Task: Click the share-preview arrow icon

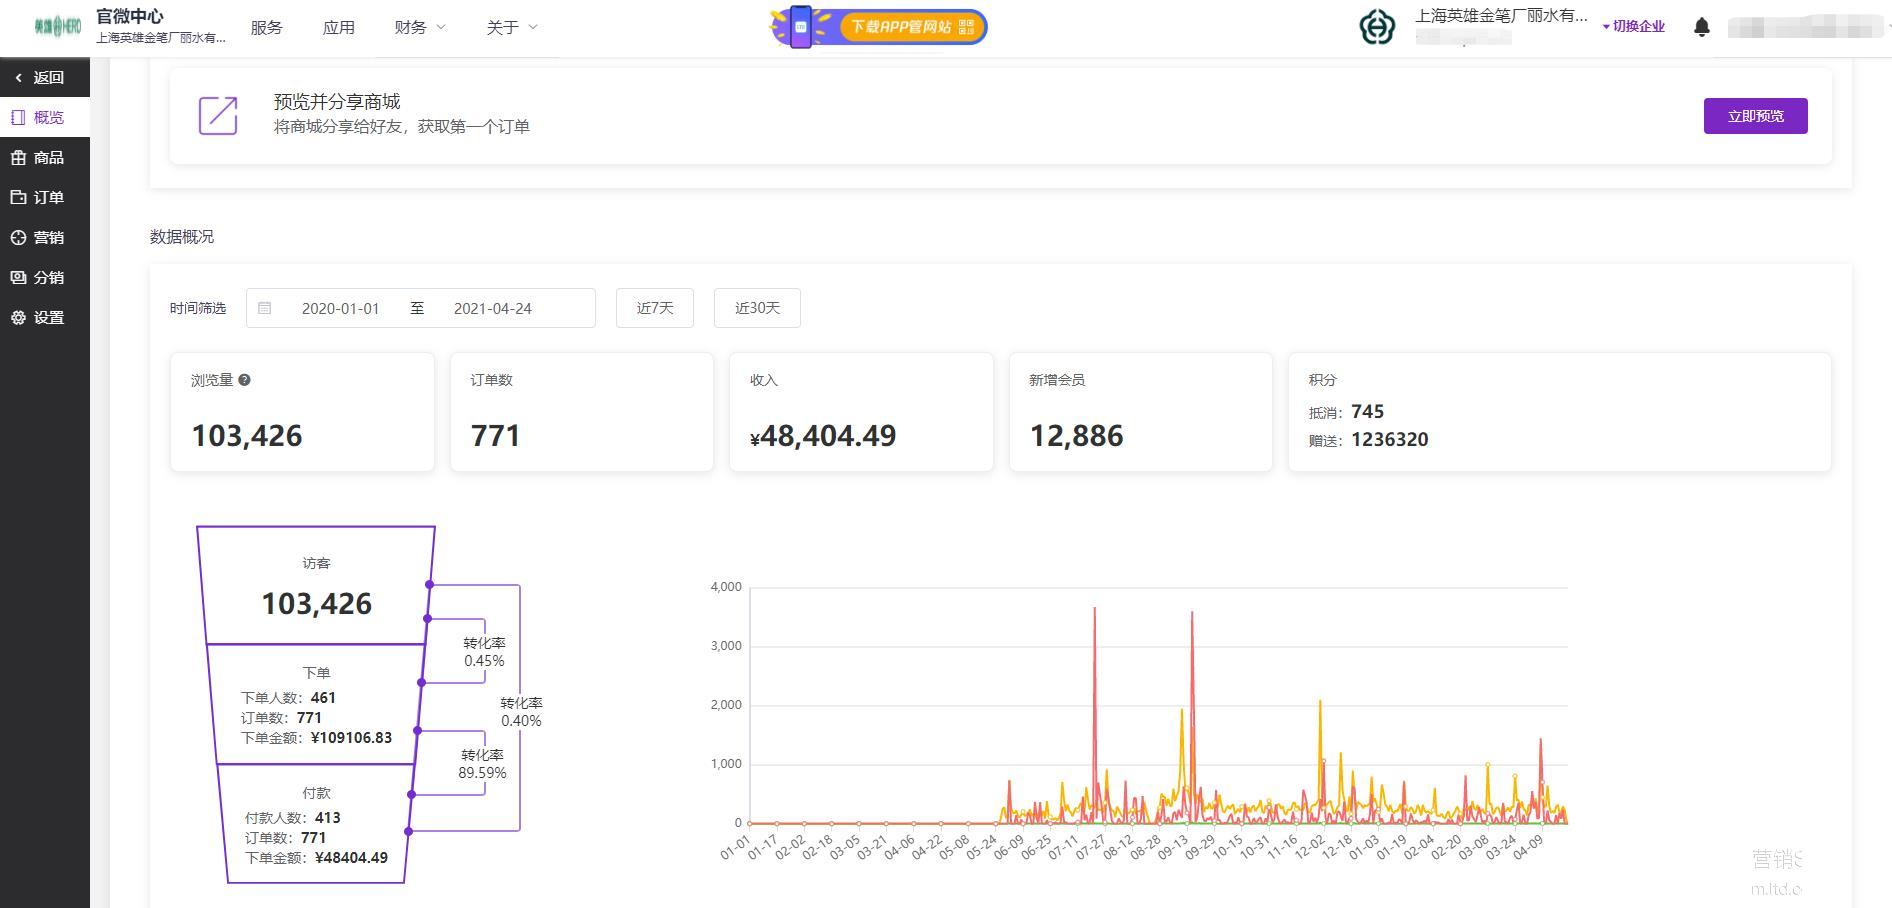Action: pos(218,116)
